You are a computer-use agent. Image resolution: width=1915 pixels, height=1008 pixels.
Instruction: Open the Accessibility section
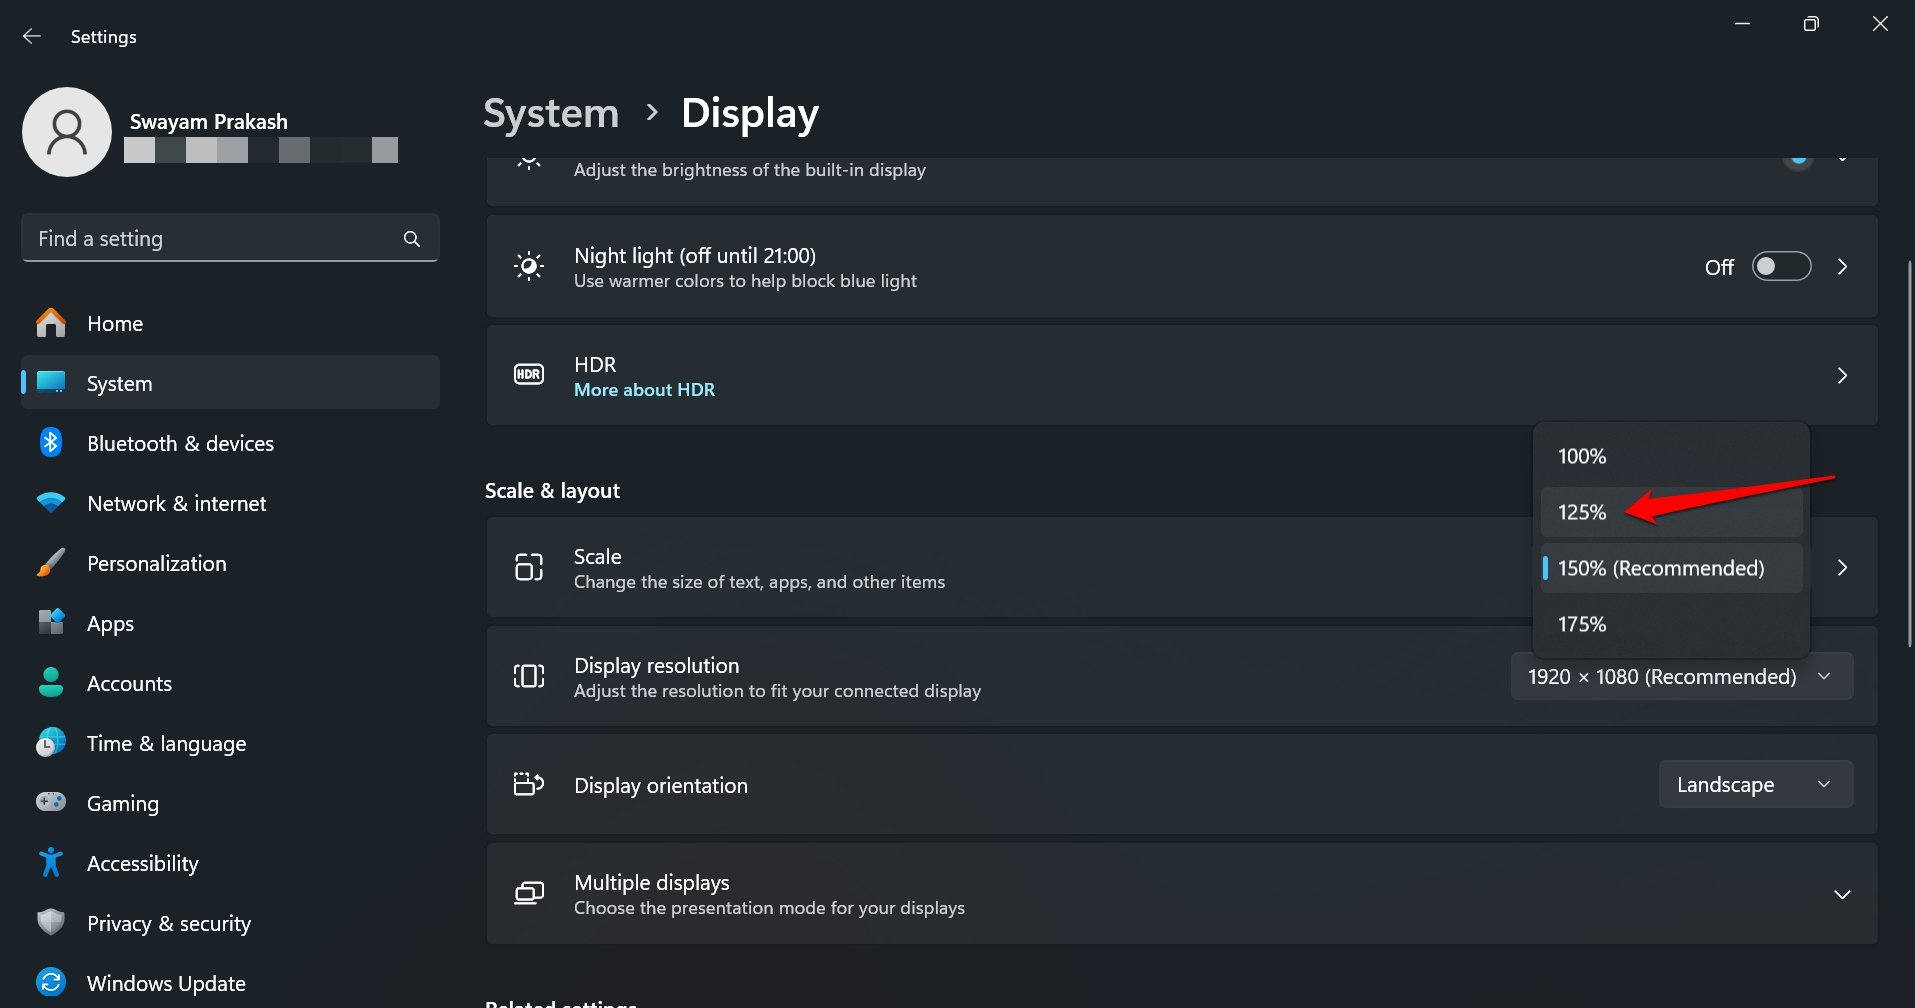tap(142, 862)
